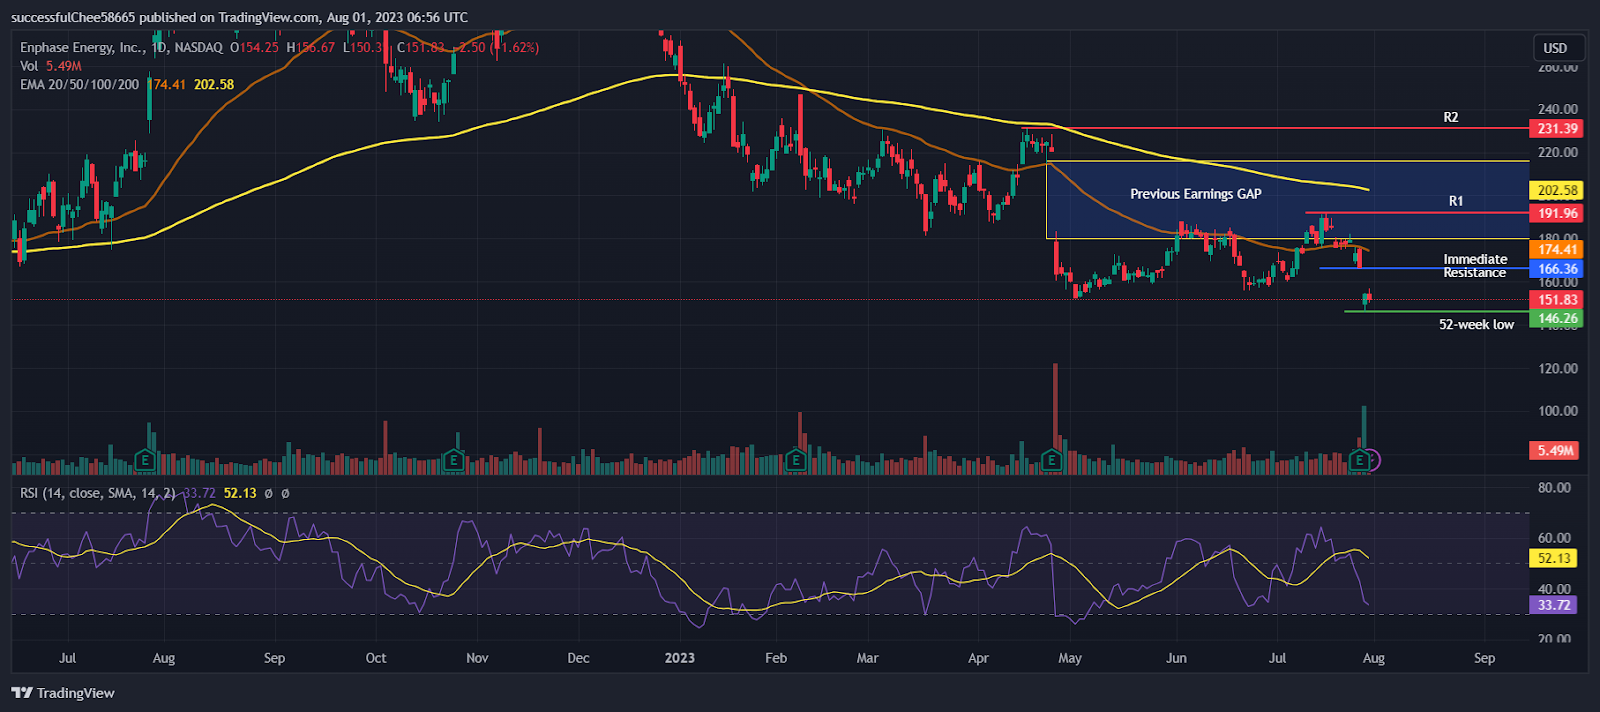Click the earnings E marker for early February 2023
This screenshot has height=712, width=1600.
pos(796,460)
